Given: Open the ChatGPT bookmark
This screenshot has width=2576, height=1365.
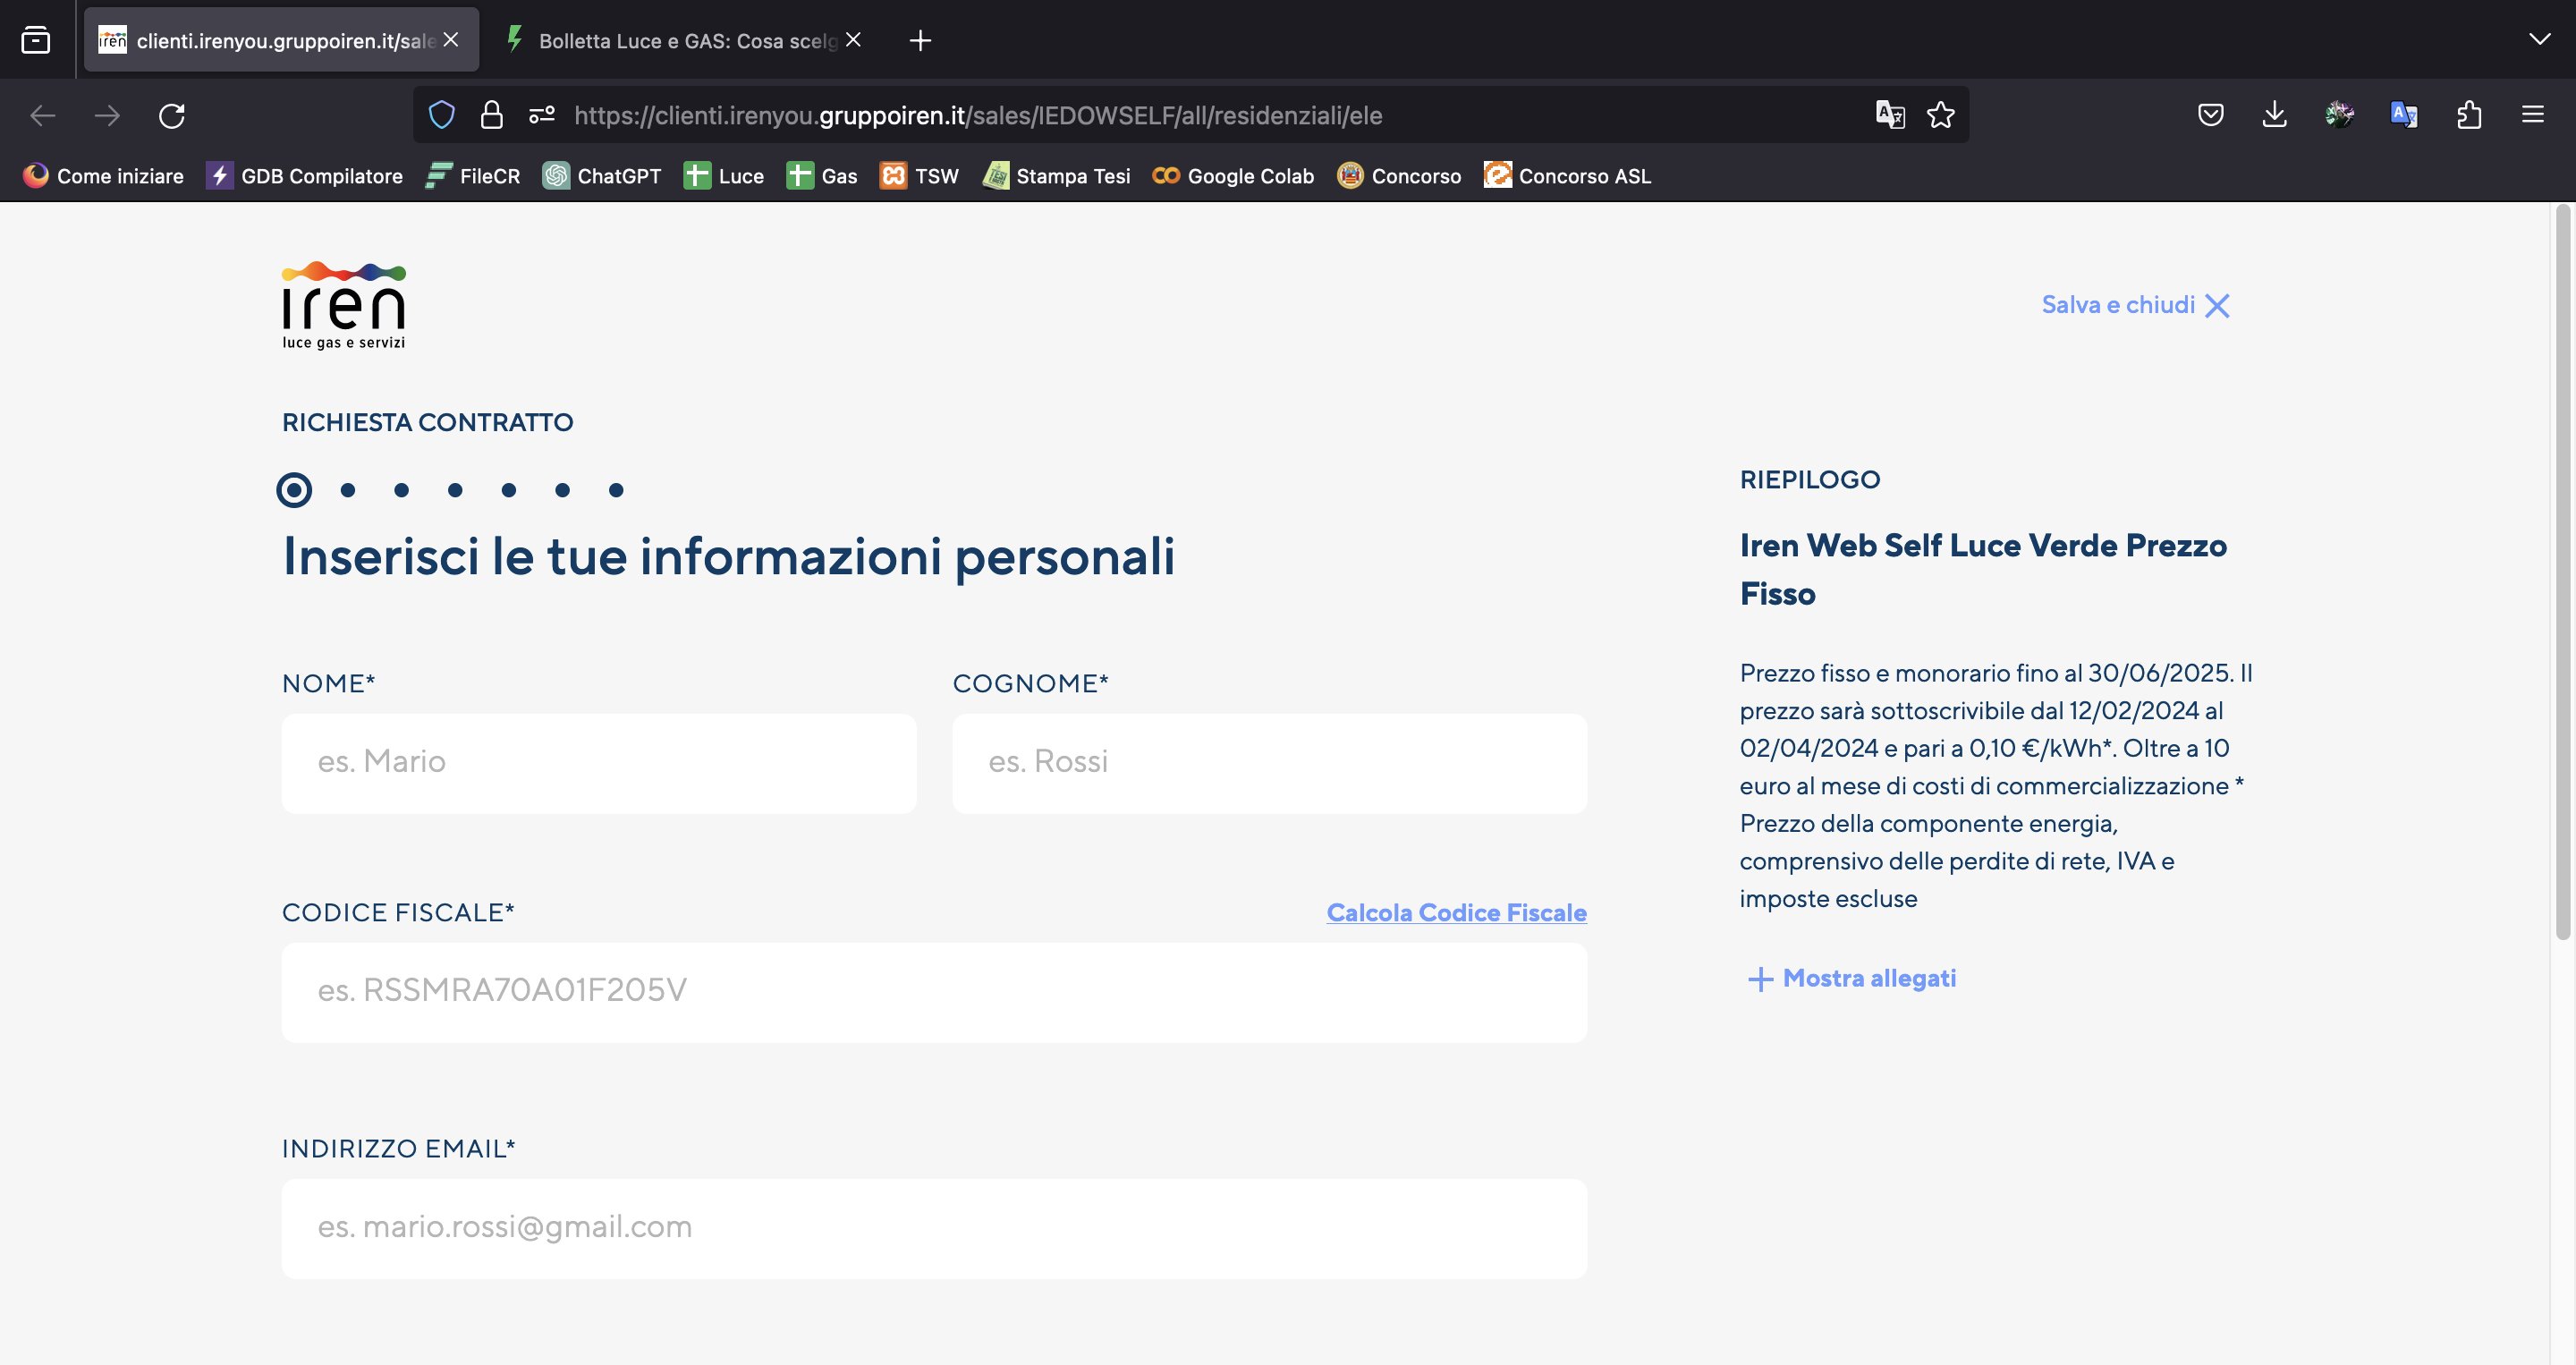Looking at the screenshot, I should pos(602,176).
